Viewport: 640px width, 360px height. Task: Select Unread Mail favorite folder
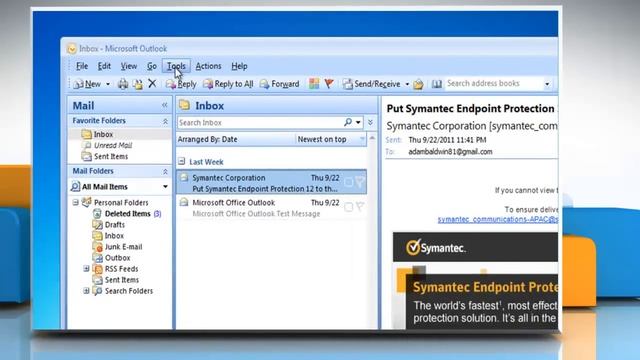click(113, 145)
